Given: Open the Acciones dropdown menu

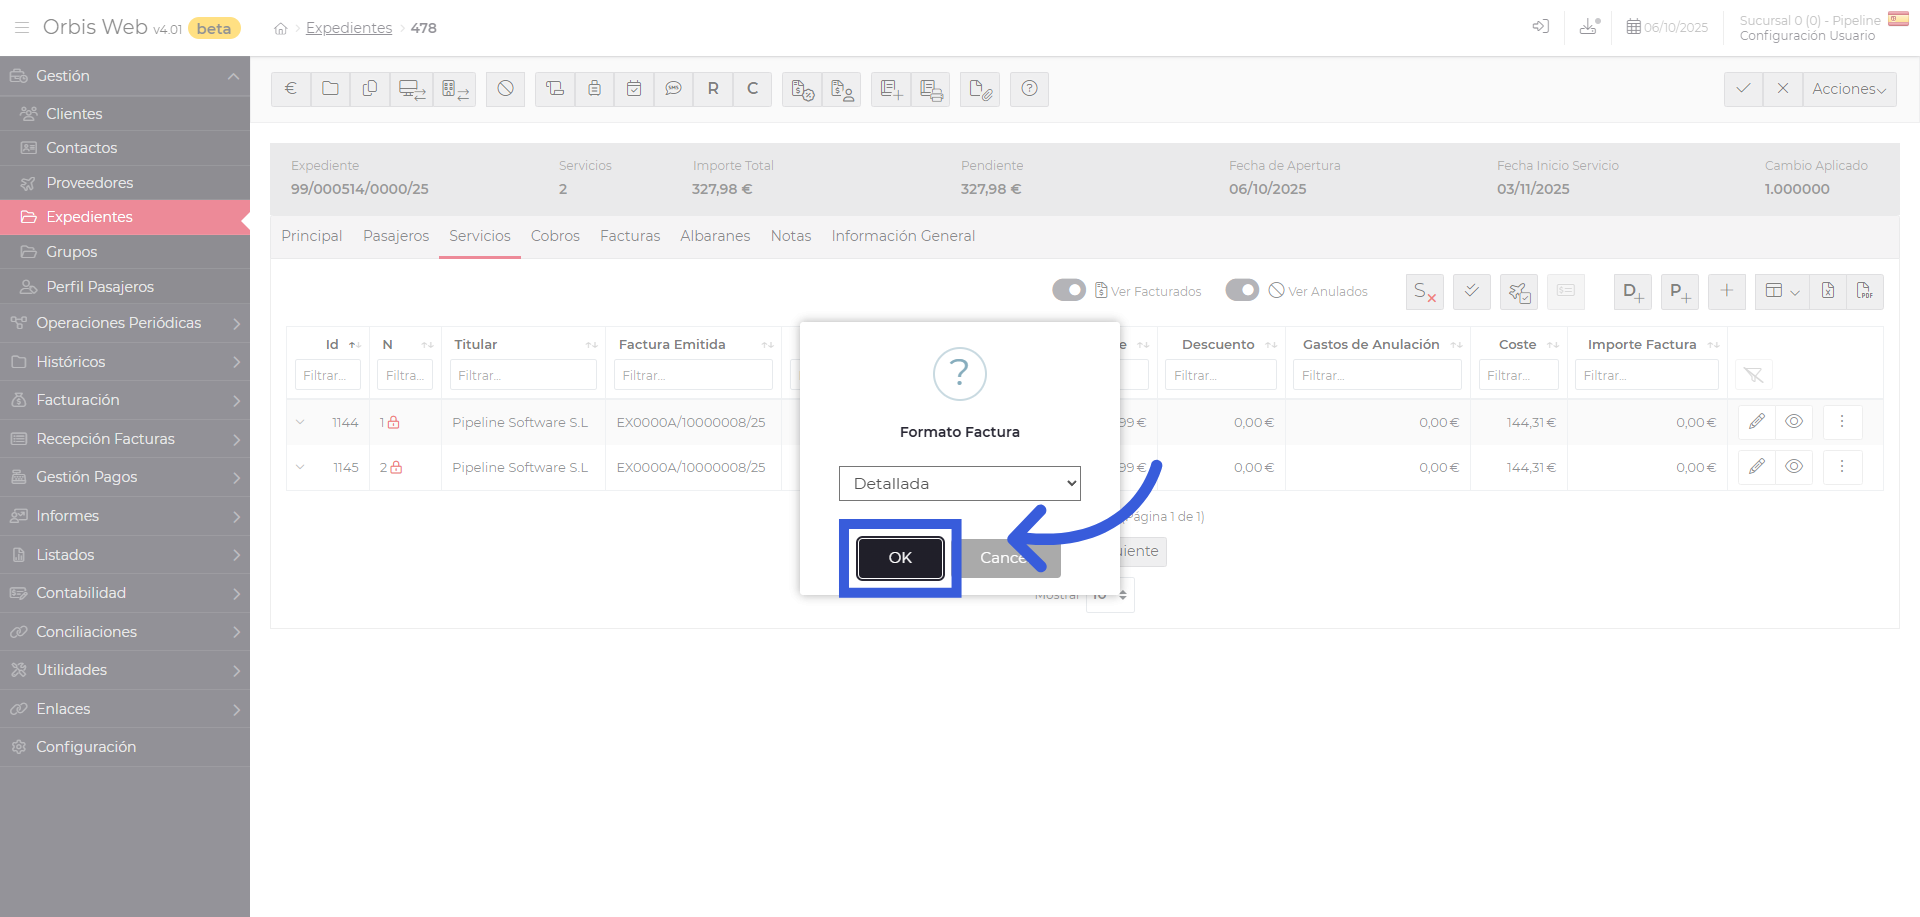Looking at the screenshot, I should tap(1849, 89).
